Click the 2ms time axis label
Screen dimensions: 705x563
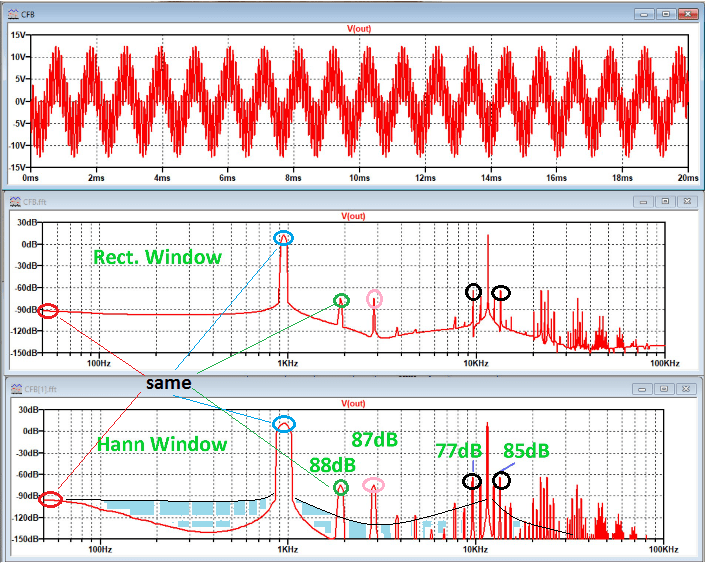tap(96, 178)
